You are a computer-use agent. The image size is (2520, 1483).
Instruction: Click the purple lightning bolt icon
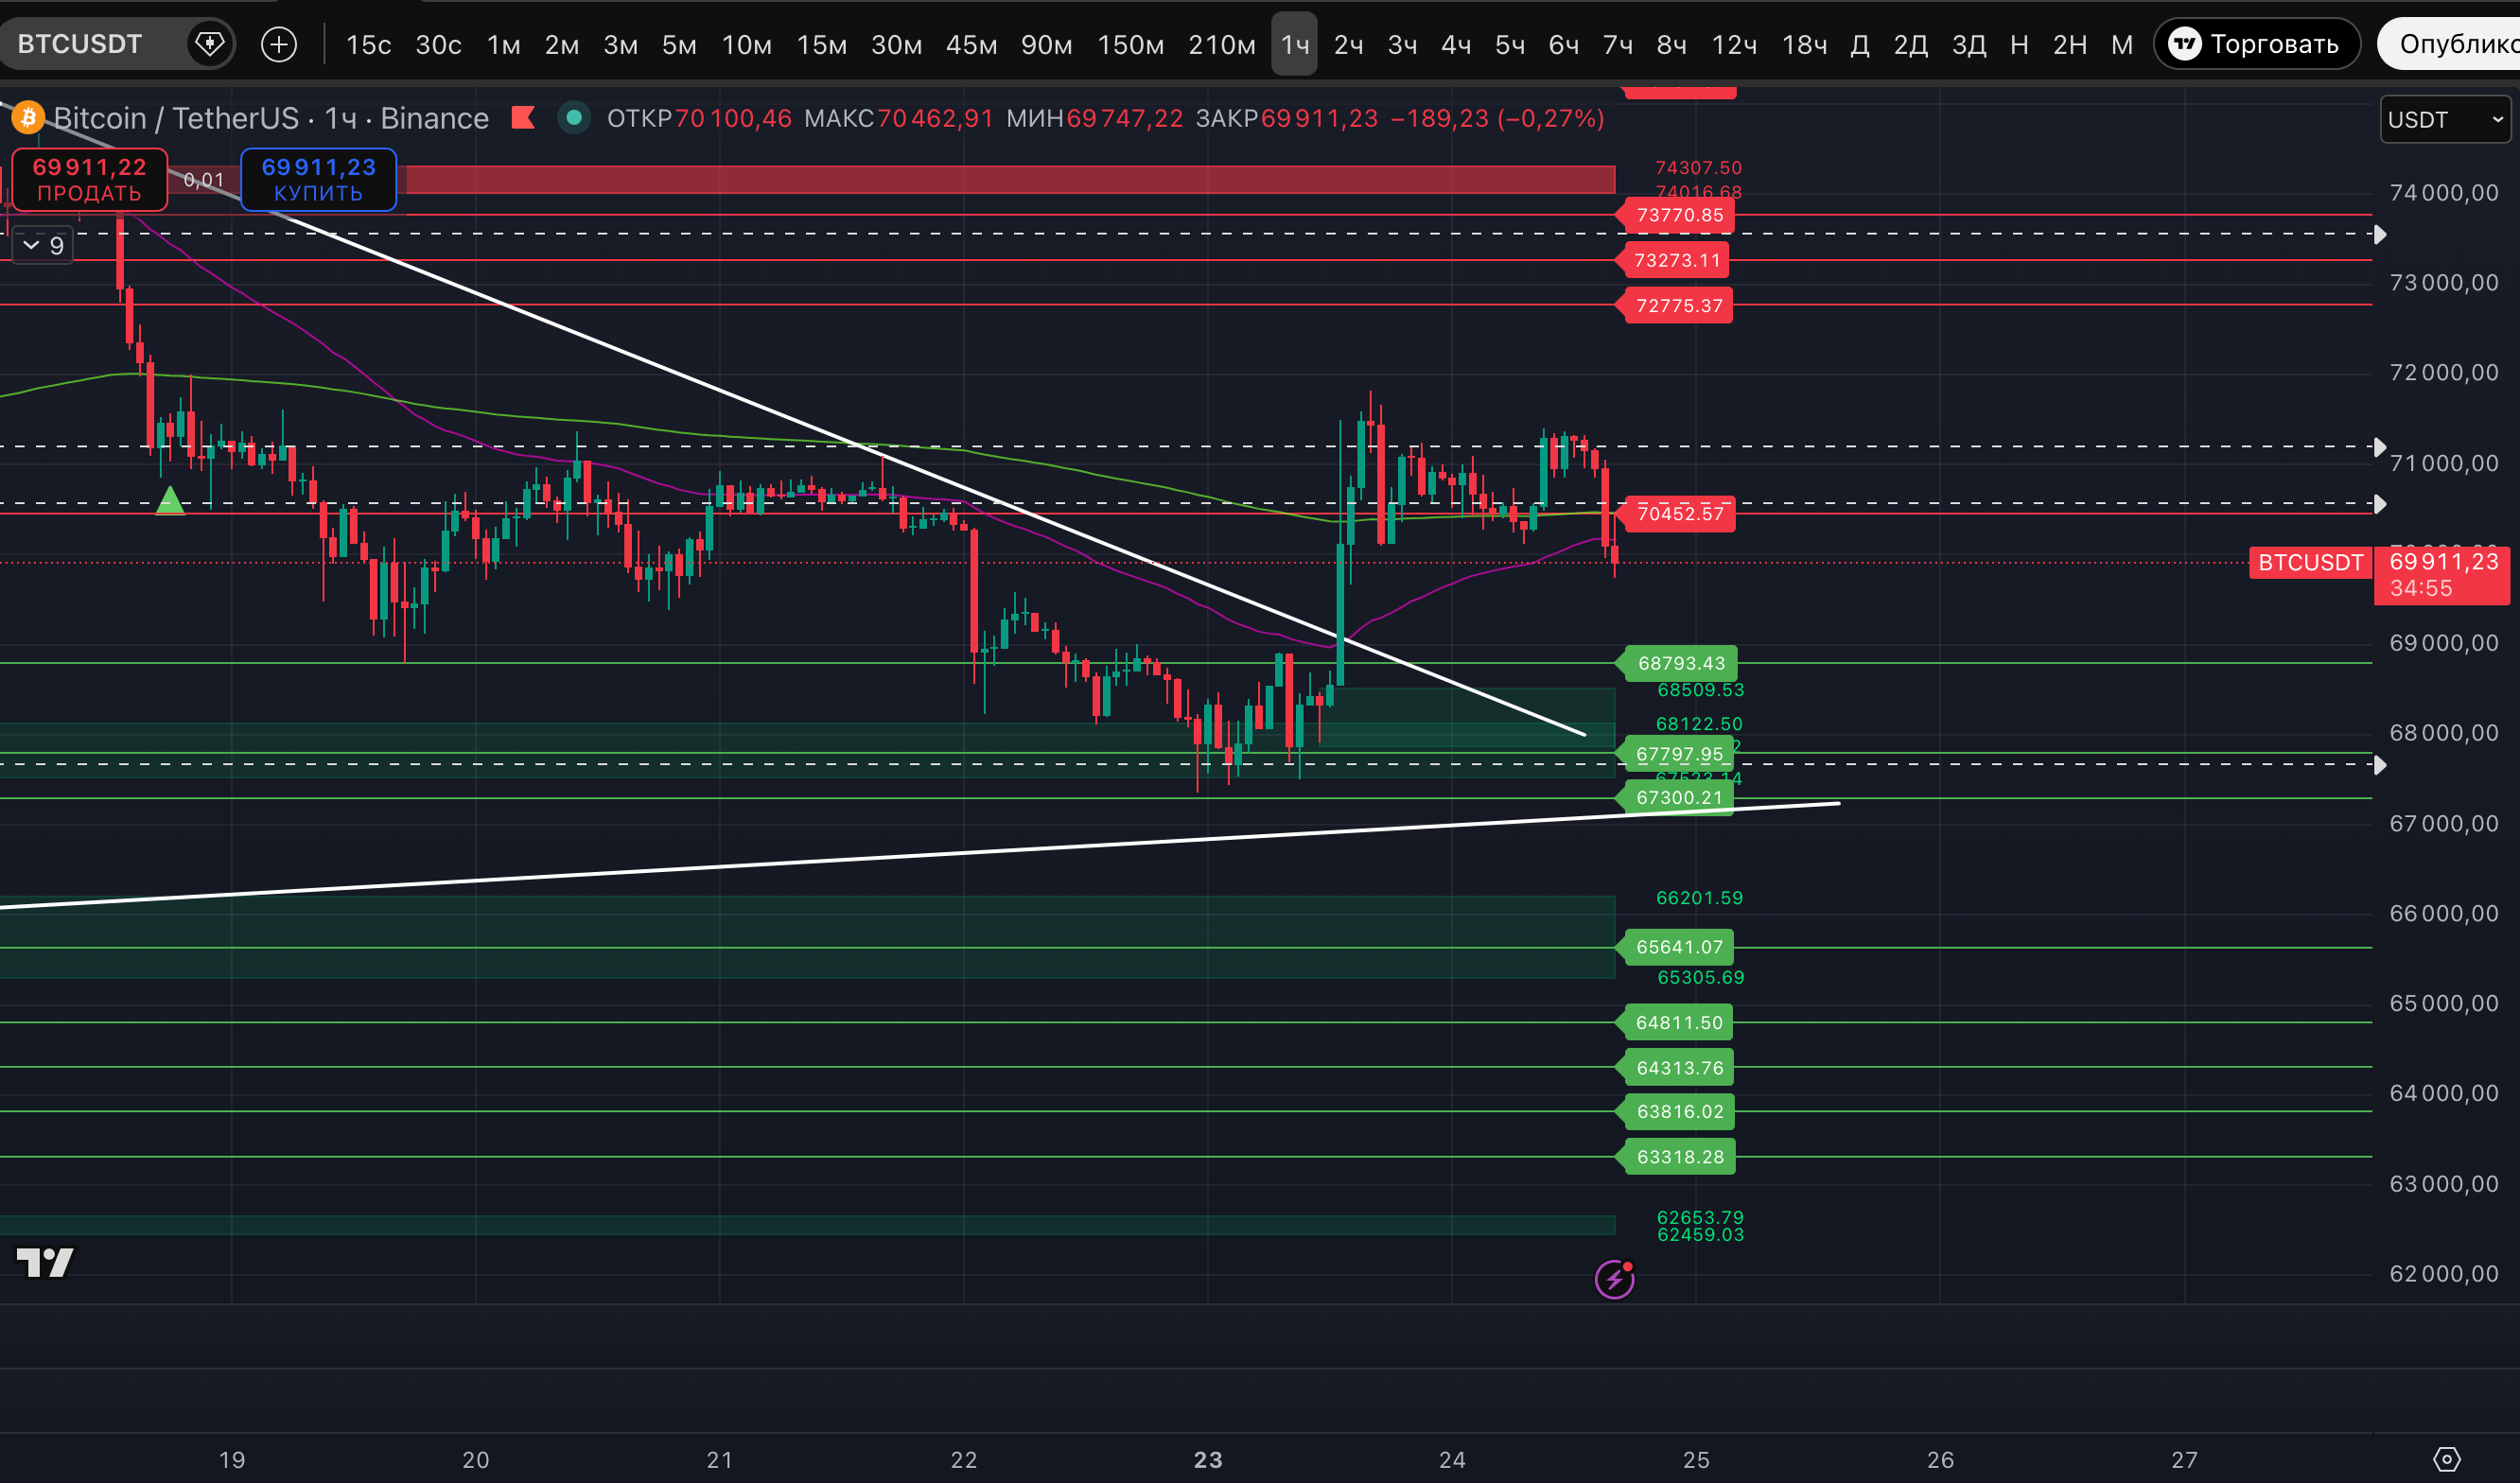1614,1279
